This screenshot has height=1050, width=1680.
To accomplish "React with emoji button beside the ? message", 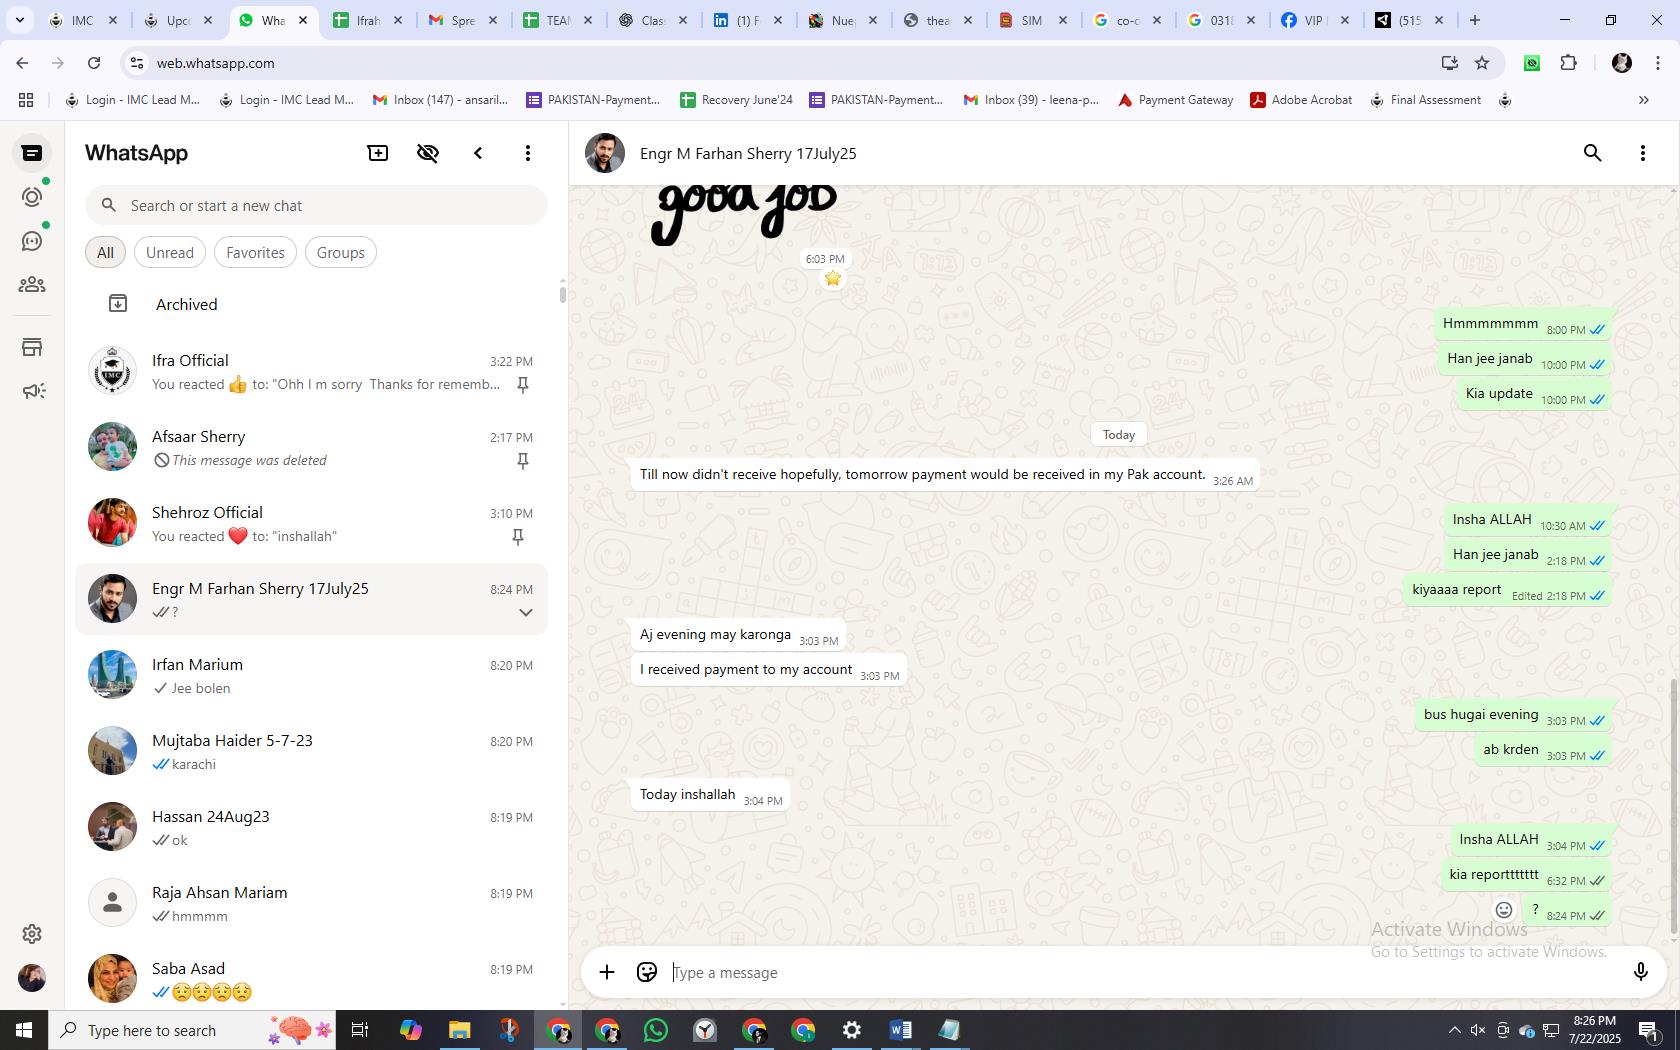I will pyautogui.click(x=1504, y=910).
